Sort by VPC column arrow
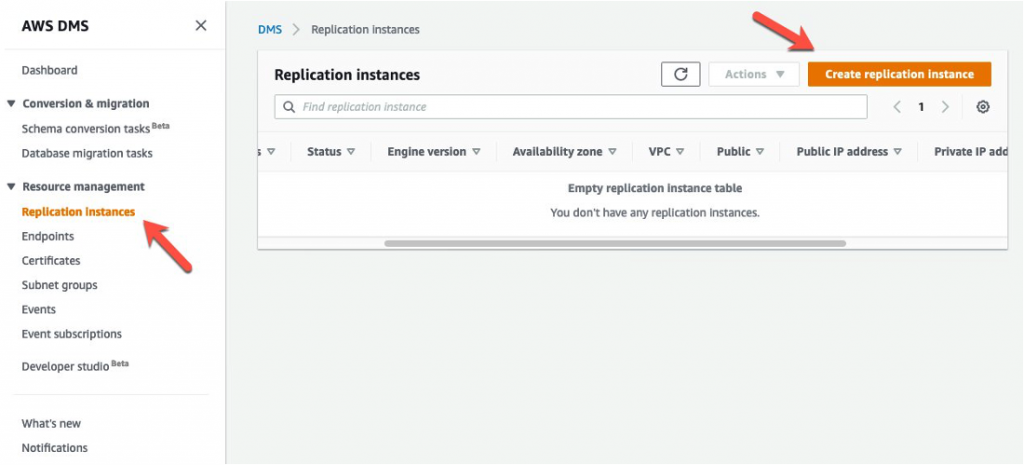 pos(680,152)
